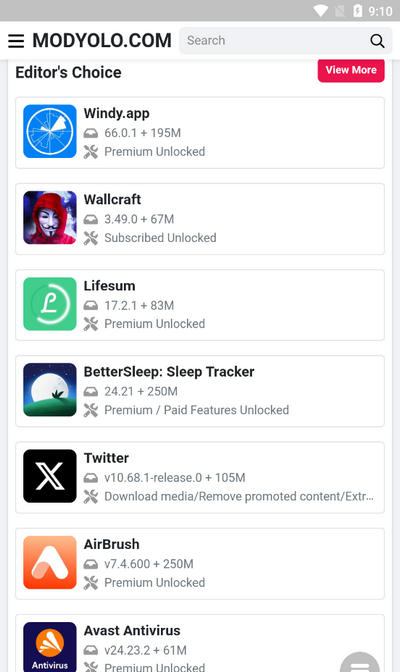Image resolution: width=400 pixels, height=672 pixels.
Task: Click the search magnifier icon
Action: click(377, 41)
